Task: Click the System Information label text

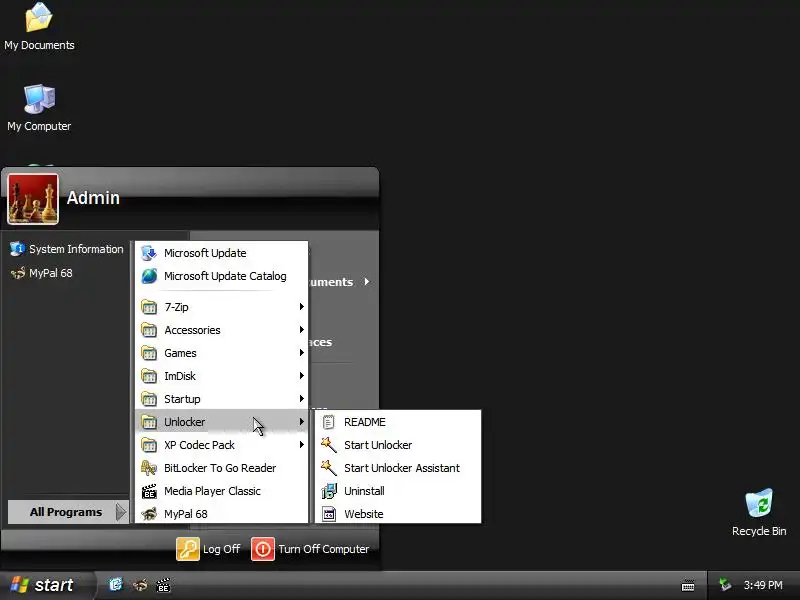Action: 76,249
